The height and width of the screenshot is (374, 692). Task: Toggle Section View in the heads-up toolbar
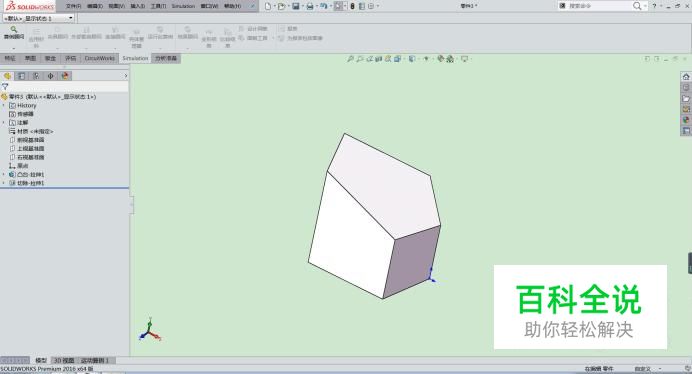(379, 58)
